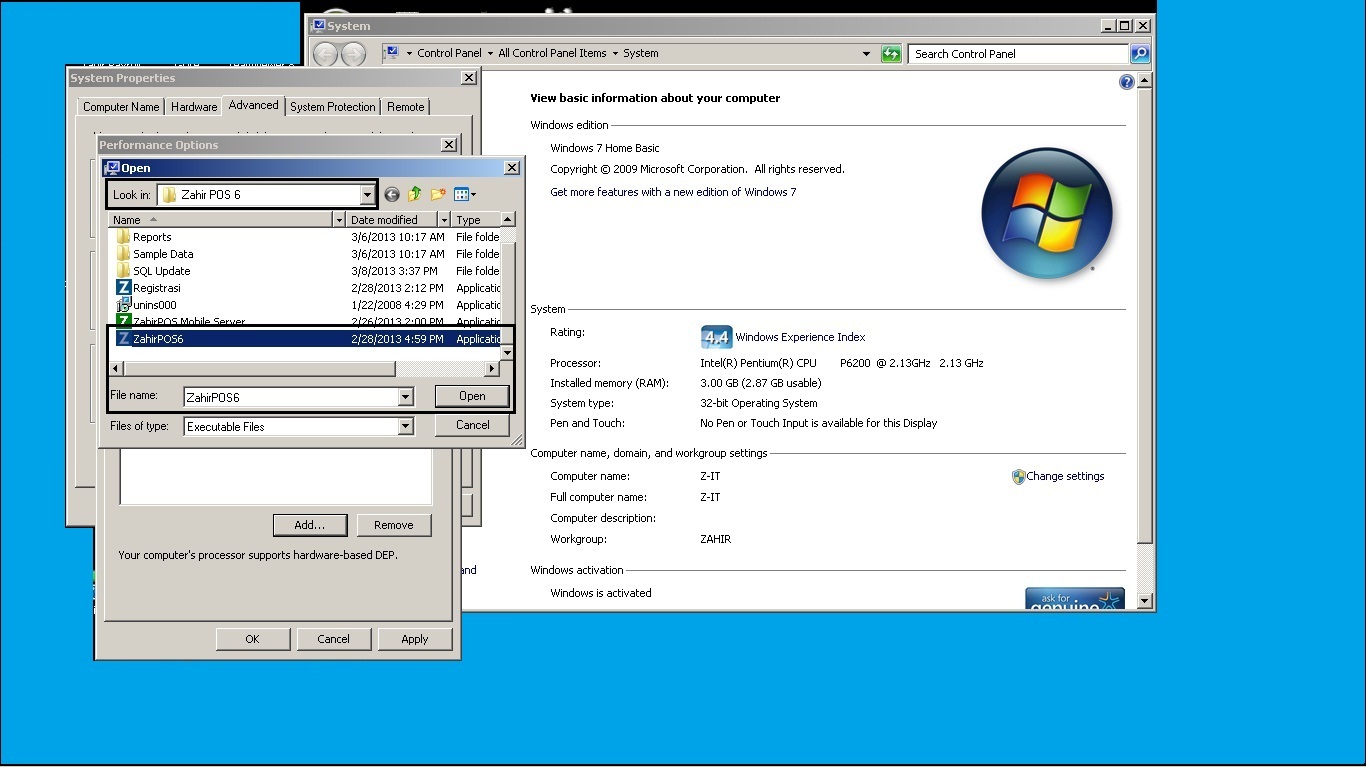Click file list scroll-down arrow
The image size is (1366, 768).
click(507, 353)
